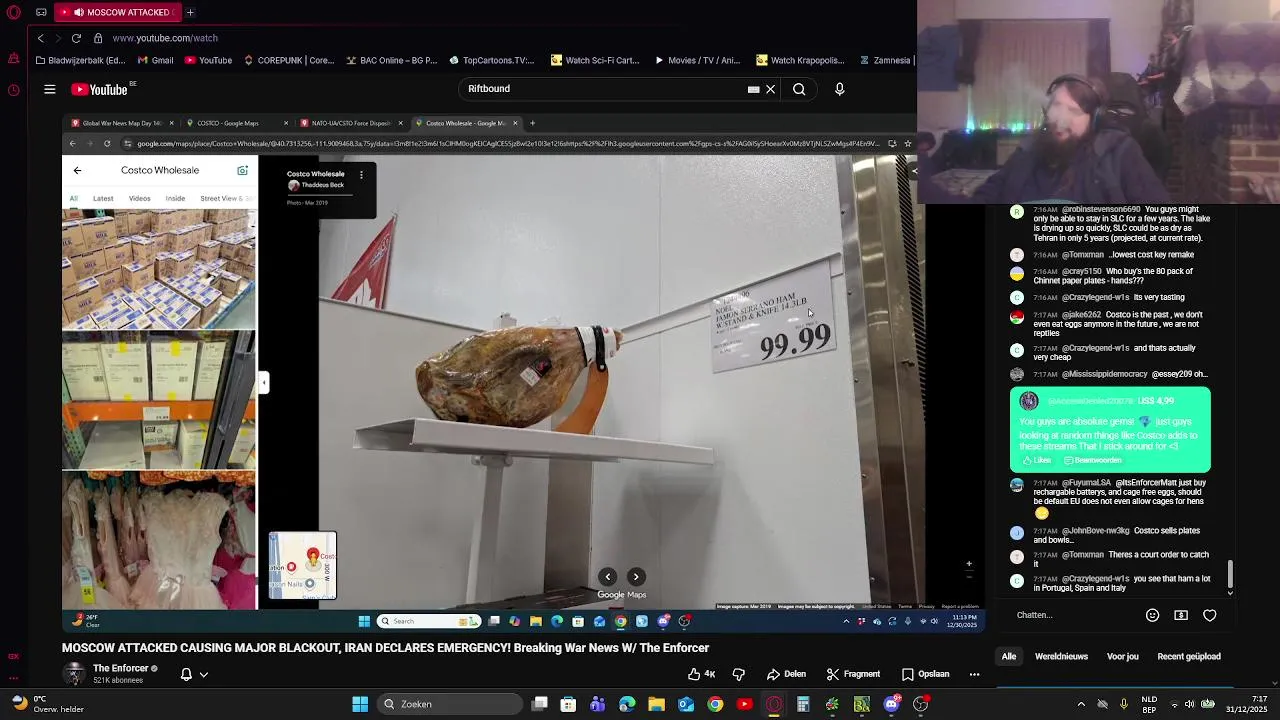Select the Alle filter chip
The height and width of the screenshot is (720, 1280).
(1009, 657)
